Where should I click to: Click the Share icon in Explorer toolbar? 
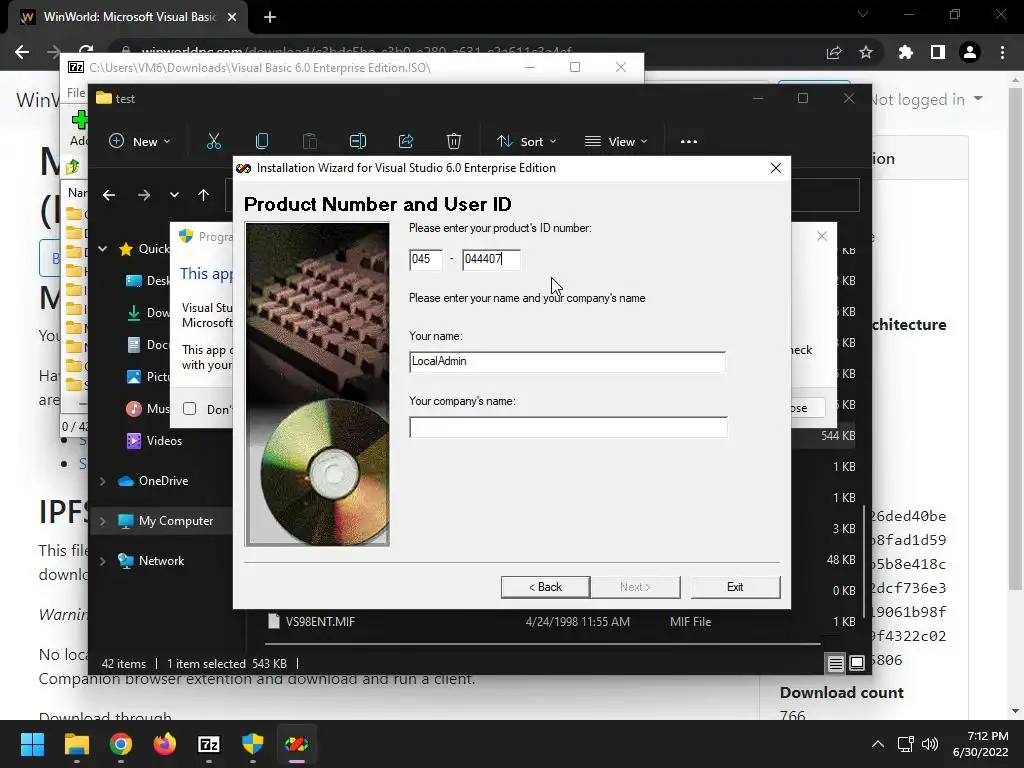click(406, 142)
